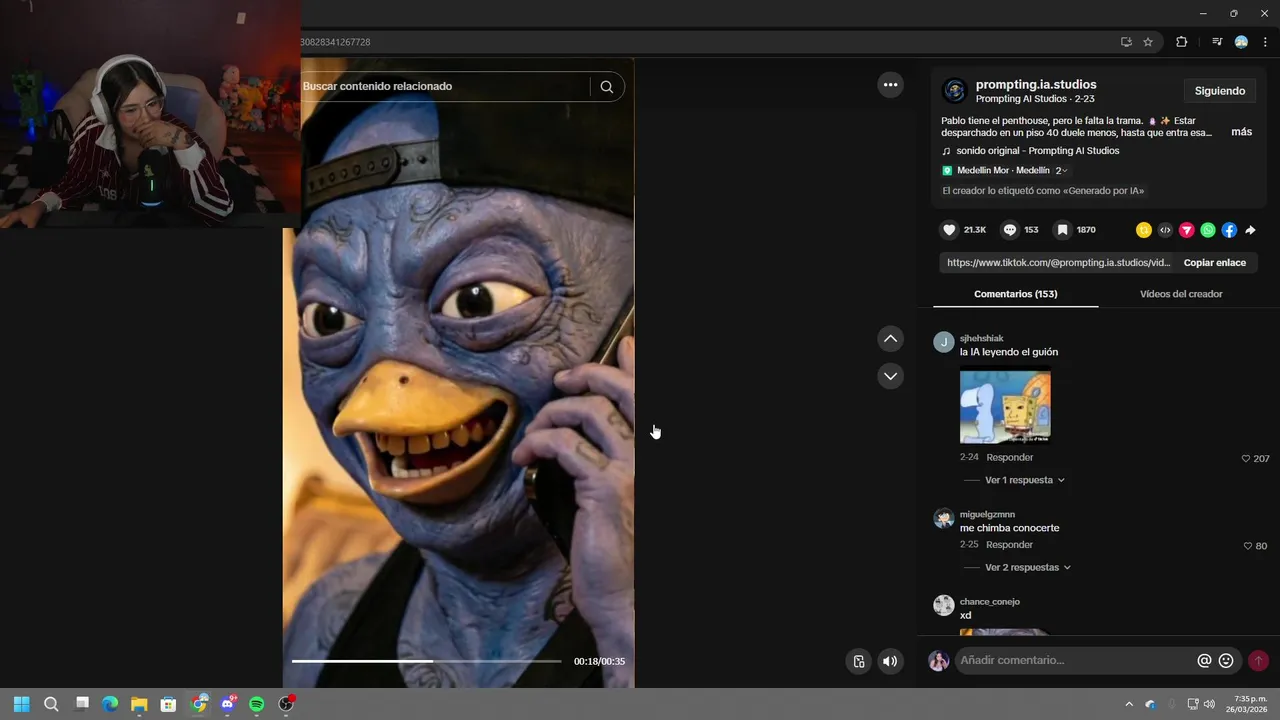Click the yellow repost icon
Image resolution: width=1280 pixels, height=720 pixels.
pyautogui.click(x=1144, y=230)
